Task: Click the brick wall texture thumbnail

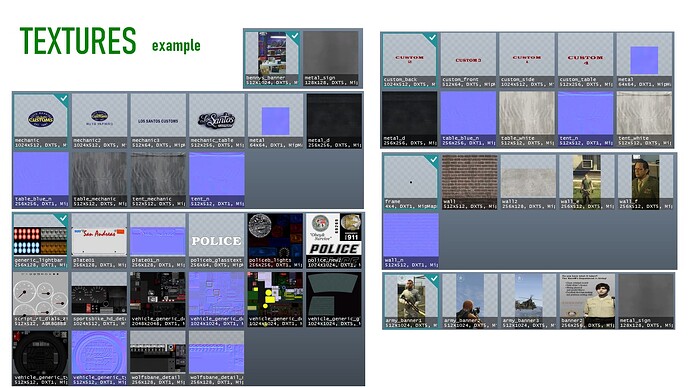Action: (x=470, y=182)
